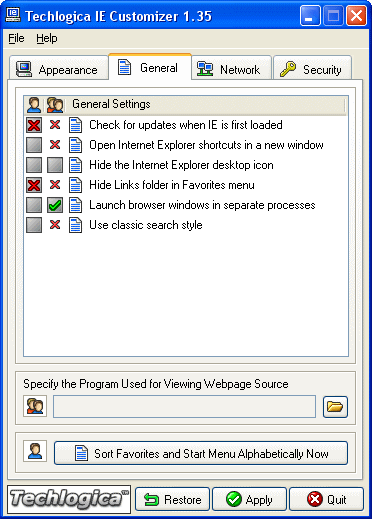Toggle all-users checkbox for Launch browser windows
Viewport: 372px width, 519px height.
pyautogui.click(x=55, y=205)
